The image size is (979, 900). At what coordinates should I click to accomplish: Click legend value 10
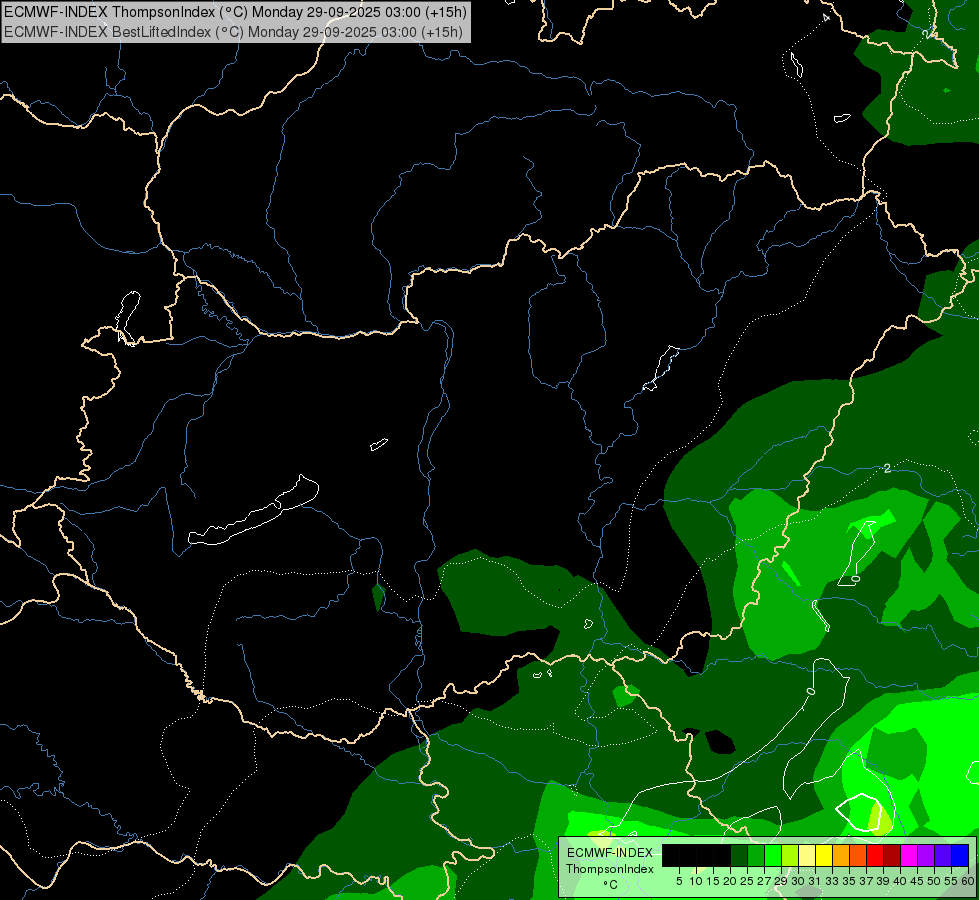click(x=696, y=881)
